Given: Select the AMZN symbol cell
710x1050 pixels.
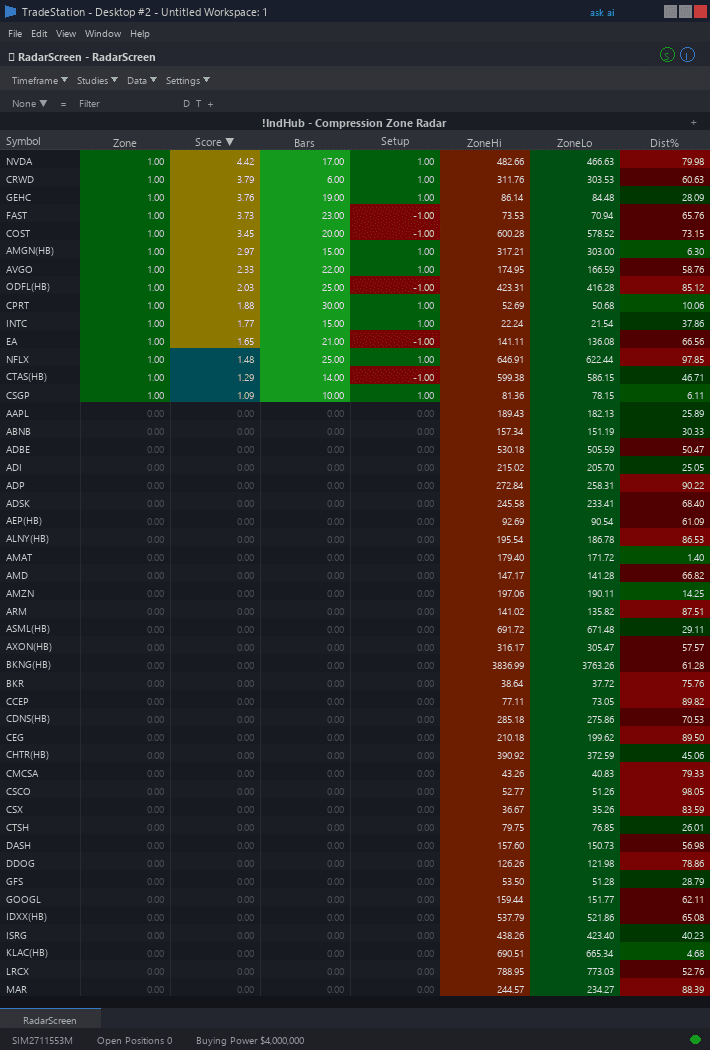Looking at the screenshot, I should point(40,593).
